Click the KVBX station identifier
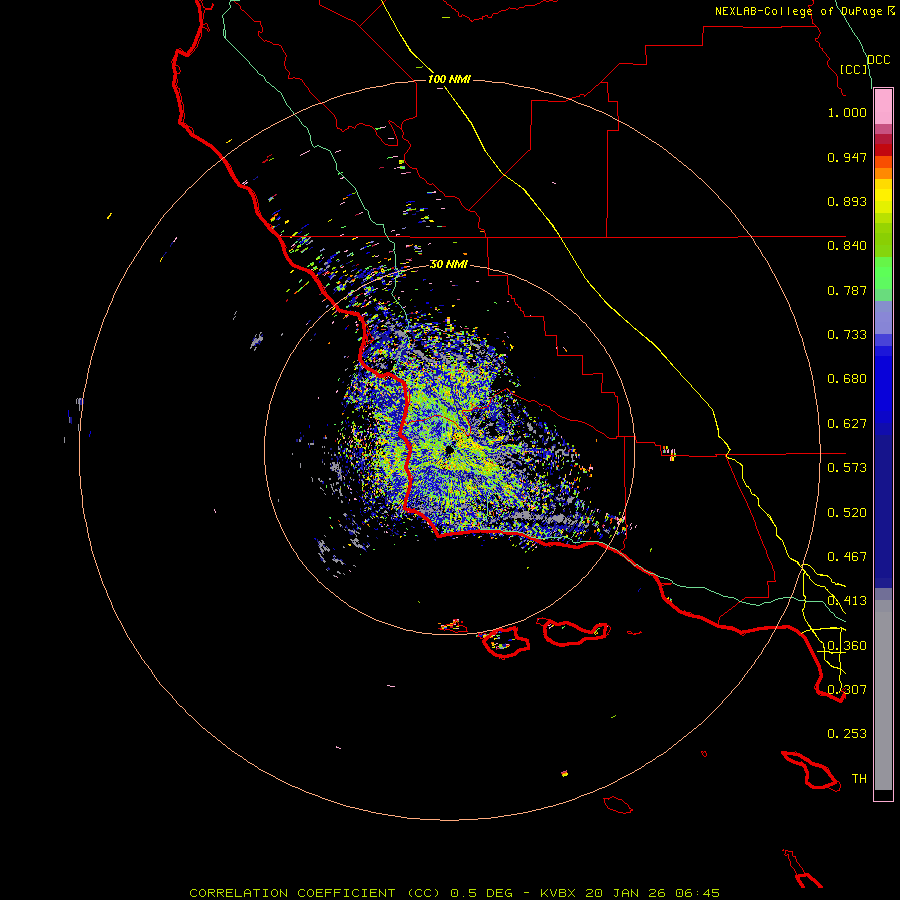This screenshot has width=900, height=900. (558, 893)
